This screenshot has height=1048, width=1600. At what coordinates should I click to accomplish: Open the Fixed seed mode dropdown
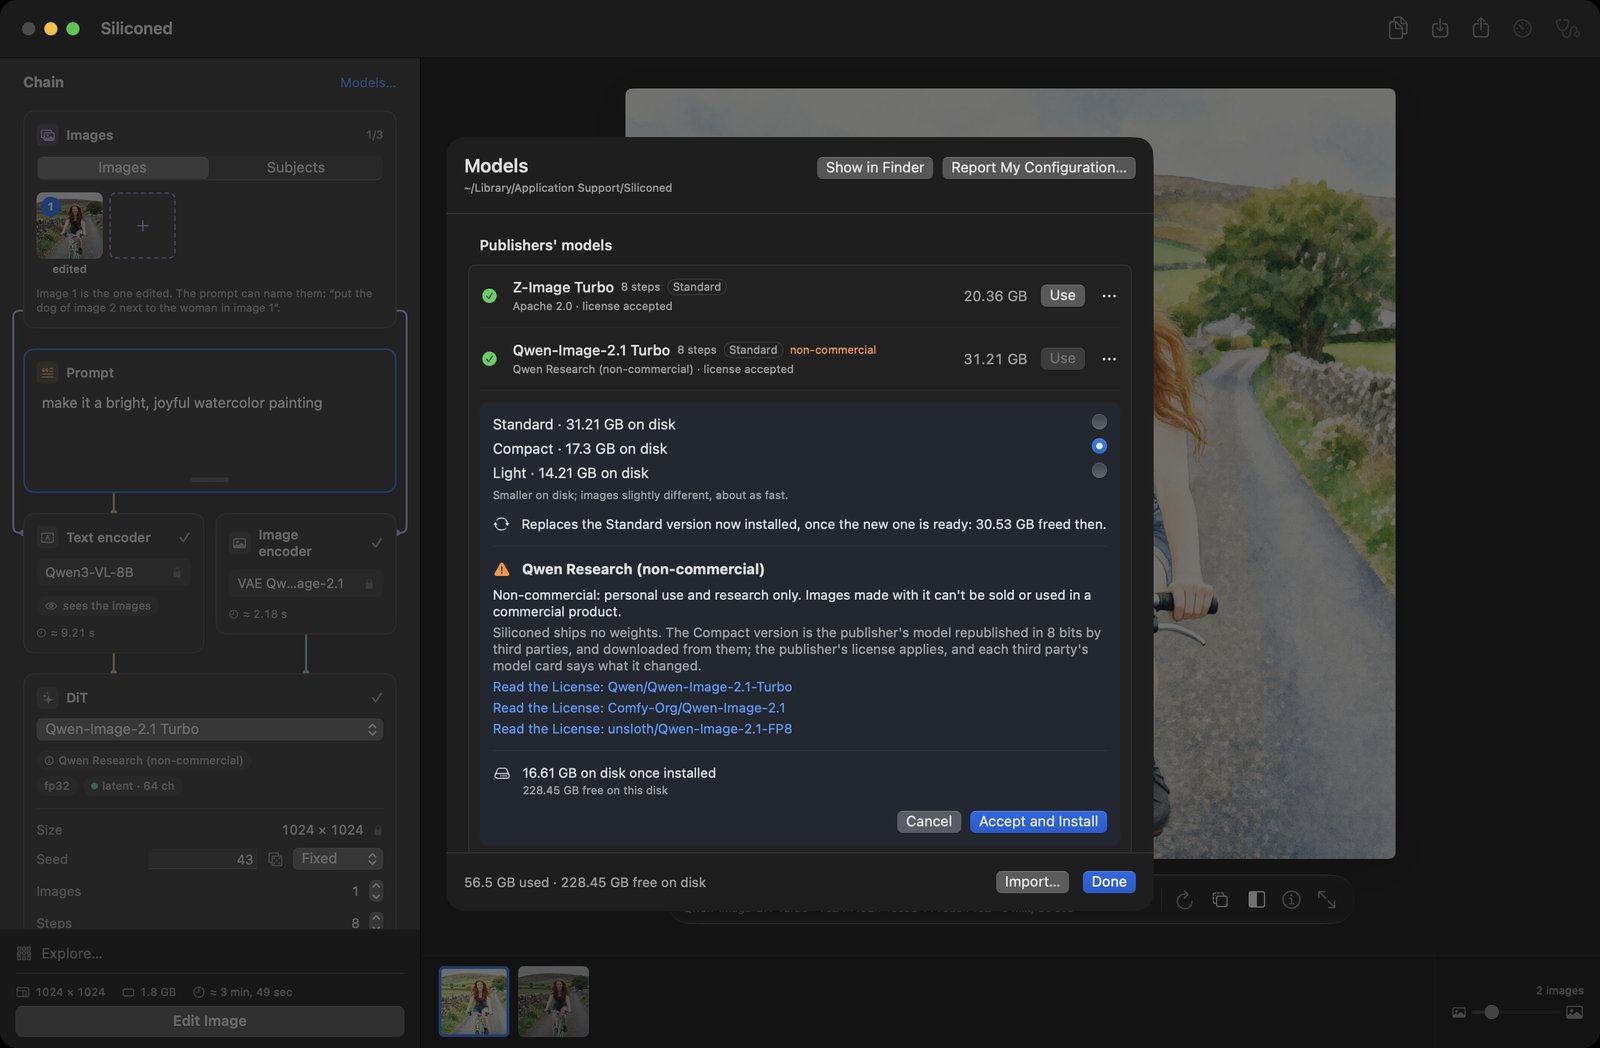click(338, 859)
